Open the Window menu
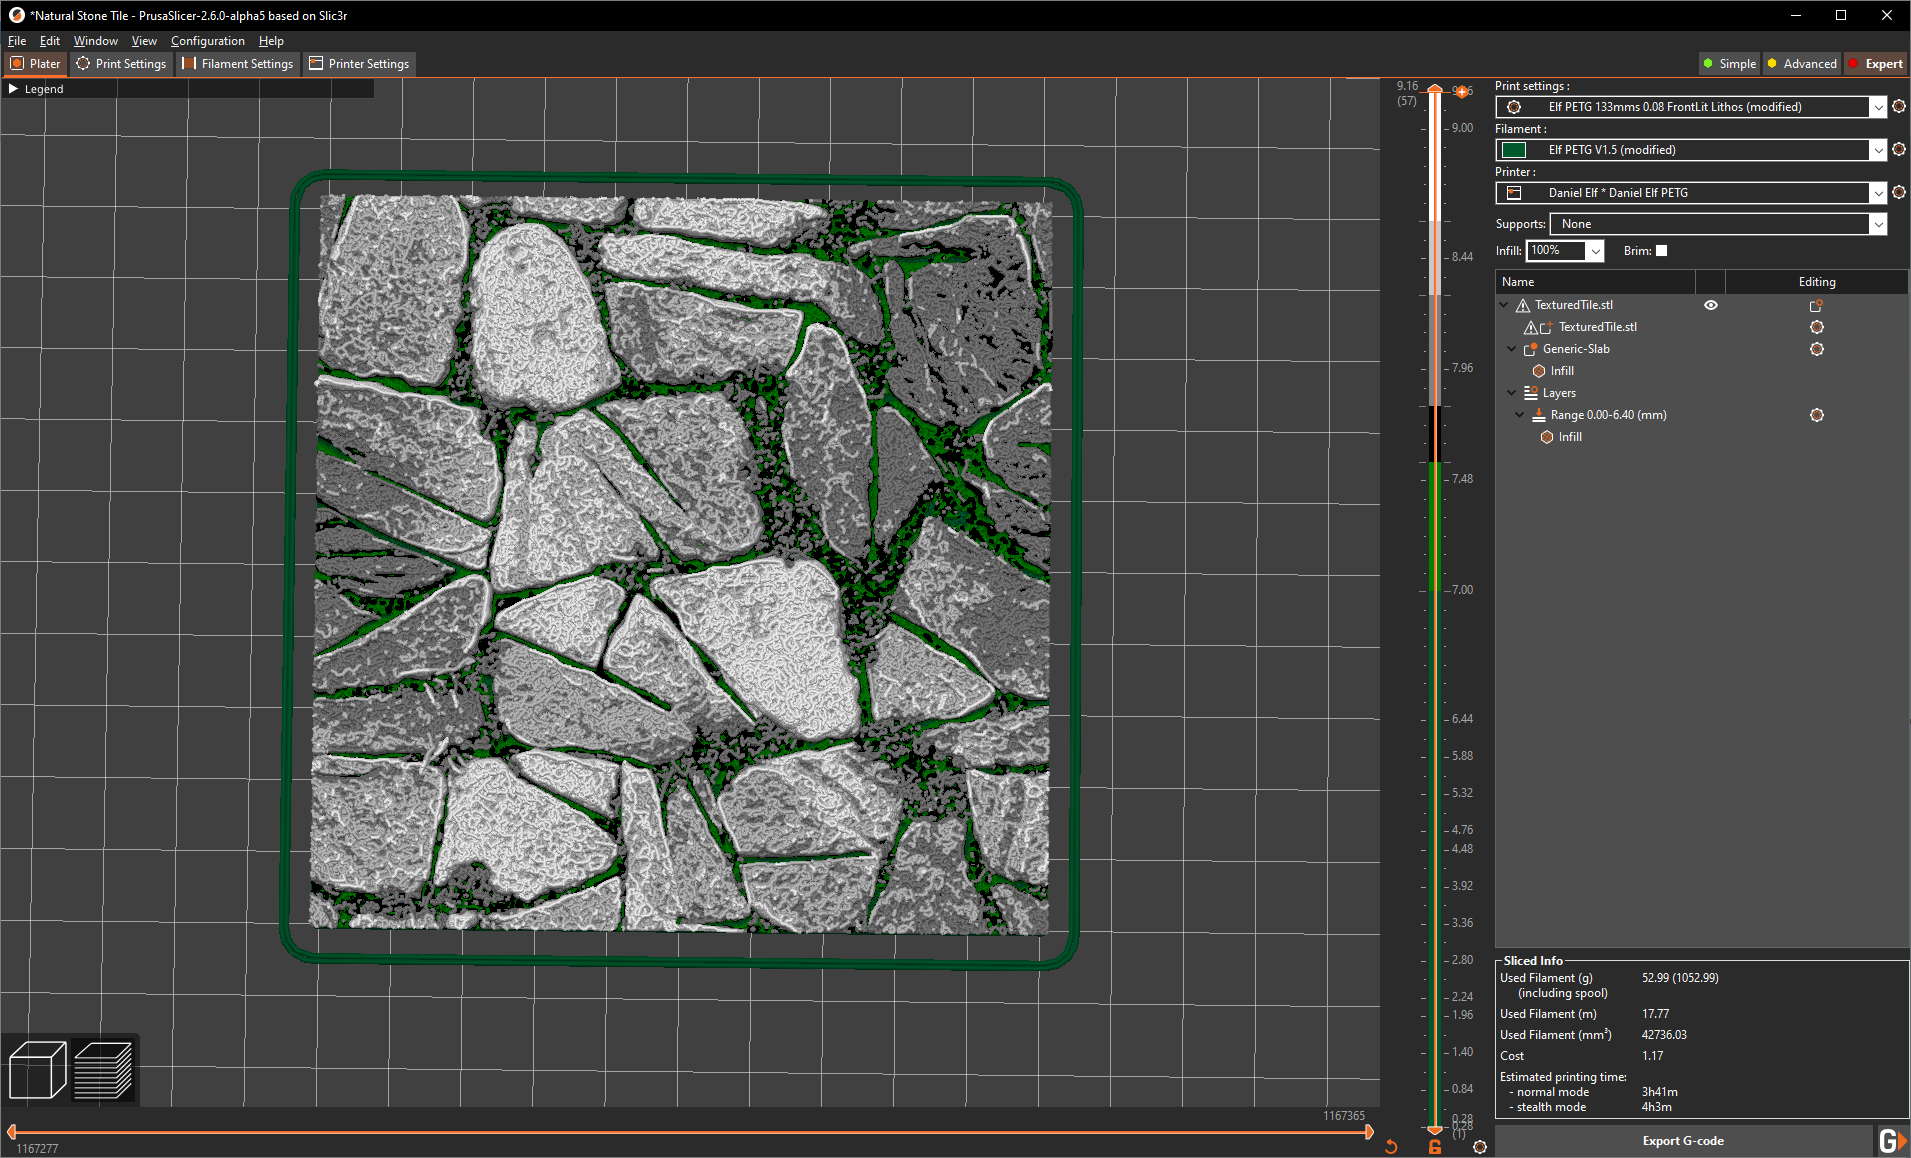The image size is (1911, 1158). [x=96, y=41]
